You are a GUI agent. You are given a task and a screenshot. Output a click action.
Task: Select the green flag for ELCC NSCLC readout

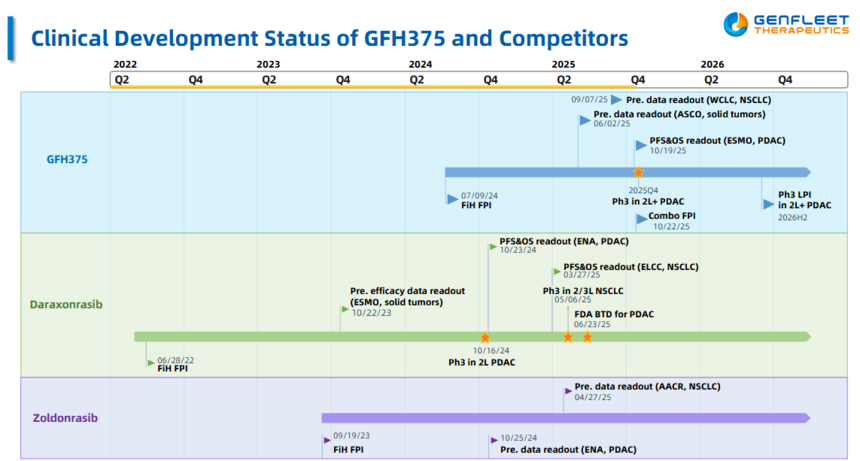coord(556,271)
